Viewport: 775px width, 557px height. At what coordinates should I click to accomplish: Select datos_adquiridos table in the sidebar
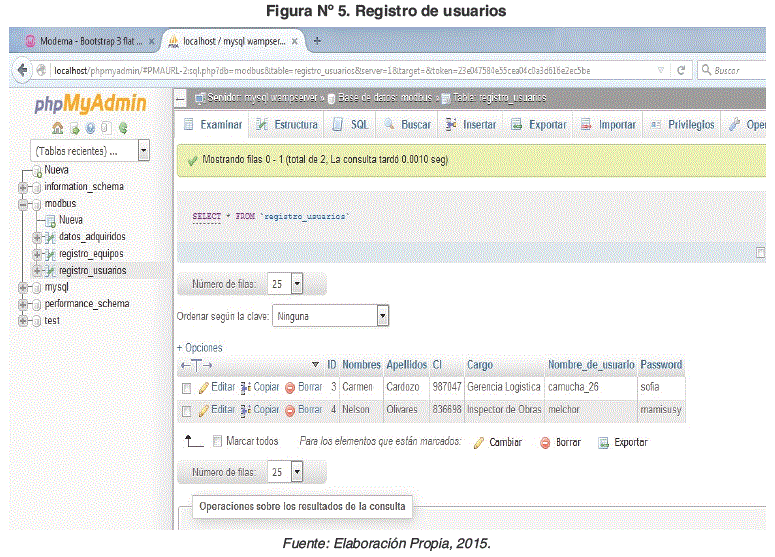[92, 237]
